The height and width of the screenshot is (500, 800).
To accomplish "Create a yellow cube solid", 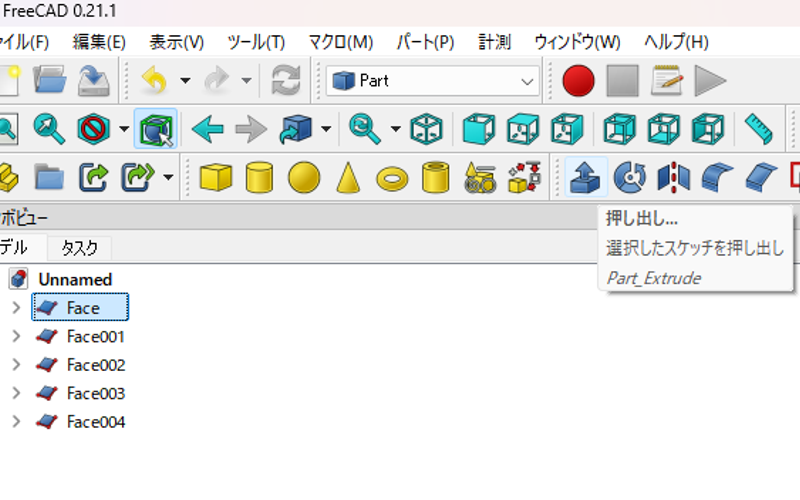I will click(x=215, y=177).
